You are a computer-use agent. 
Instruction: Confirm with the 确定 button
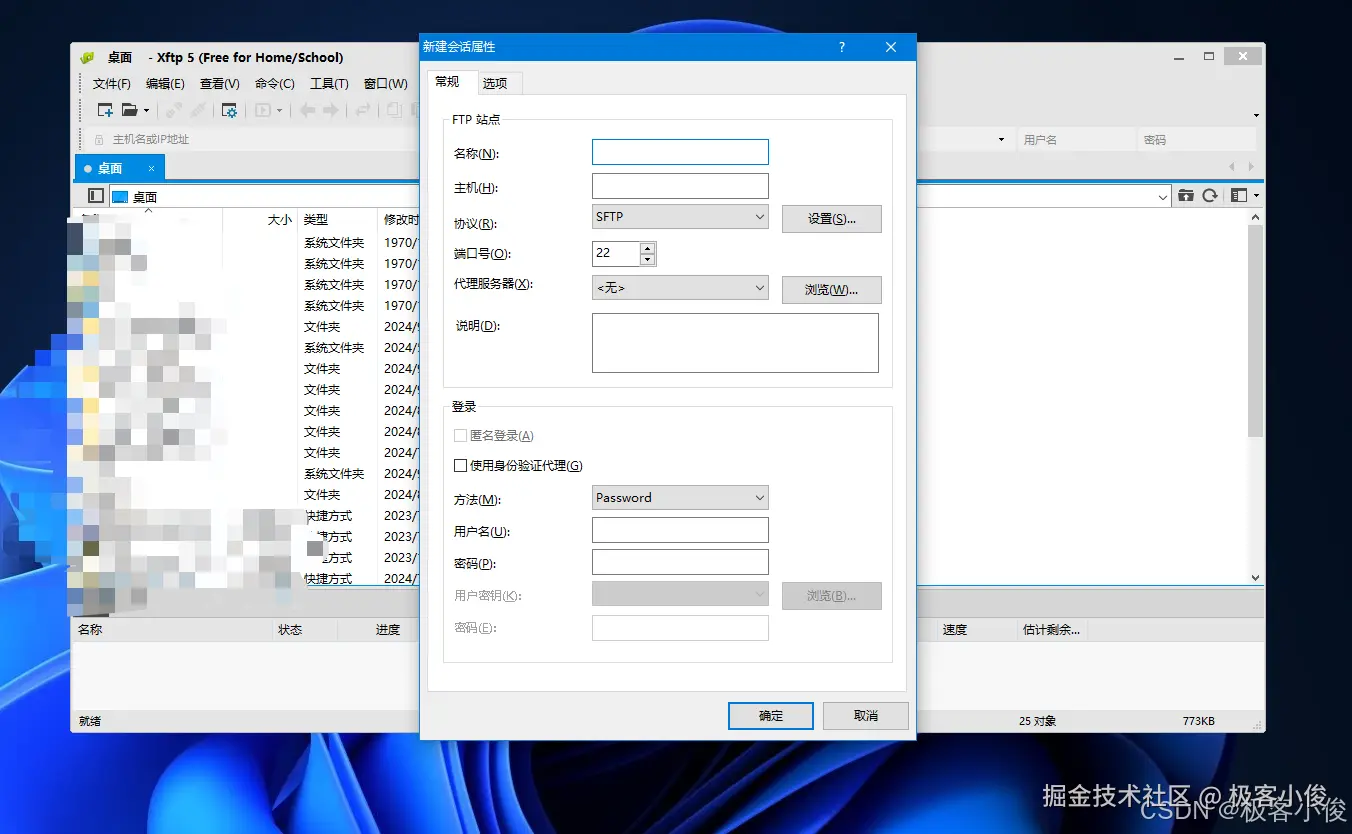tap(771, 716)
